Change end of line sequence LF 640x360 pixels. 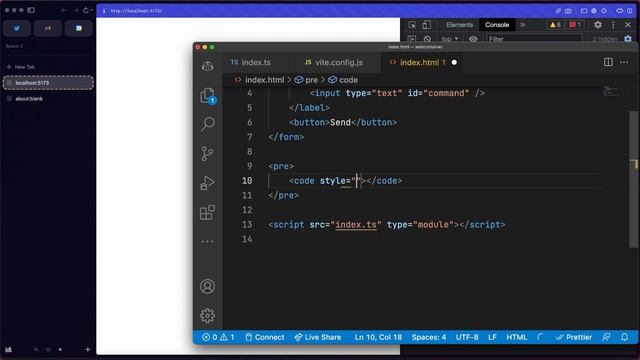click(492, 337)
